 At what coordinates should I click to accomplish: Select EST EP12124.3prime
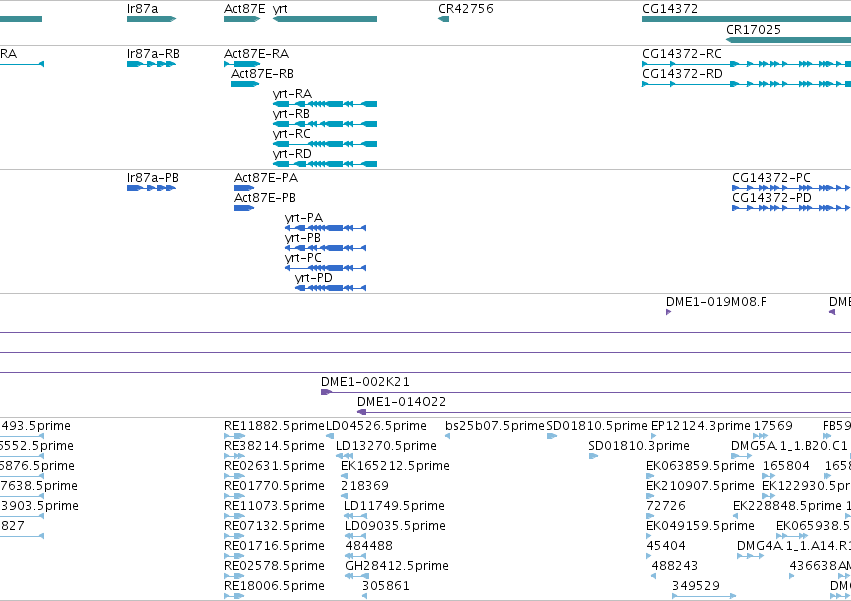click(x=653, y=436)
